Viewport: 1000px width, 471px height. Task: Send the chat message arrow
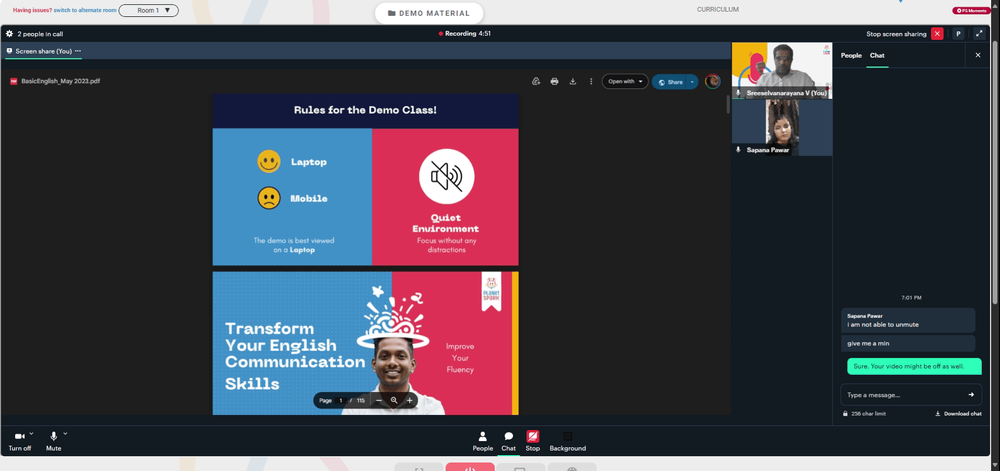tap(971, 395)
